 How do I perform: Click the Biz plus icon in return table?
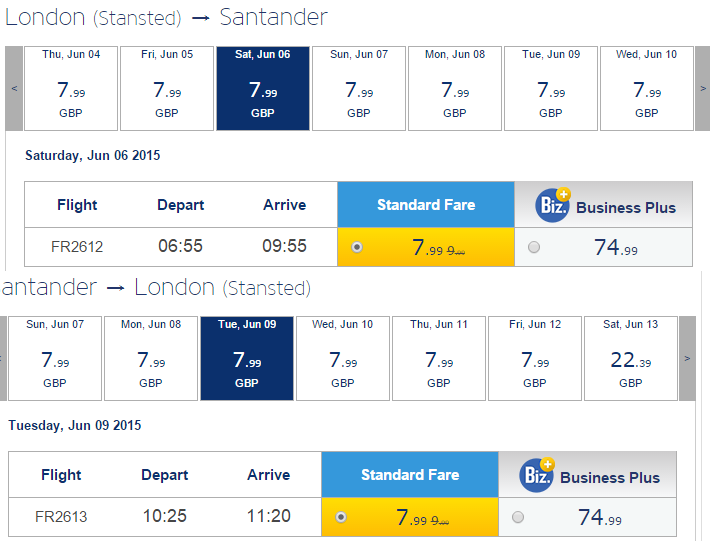537,475
